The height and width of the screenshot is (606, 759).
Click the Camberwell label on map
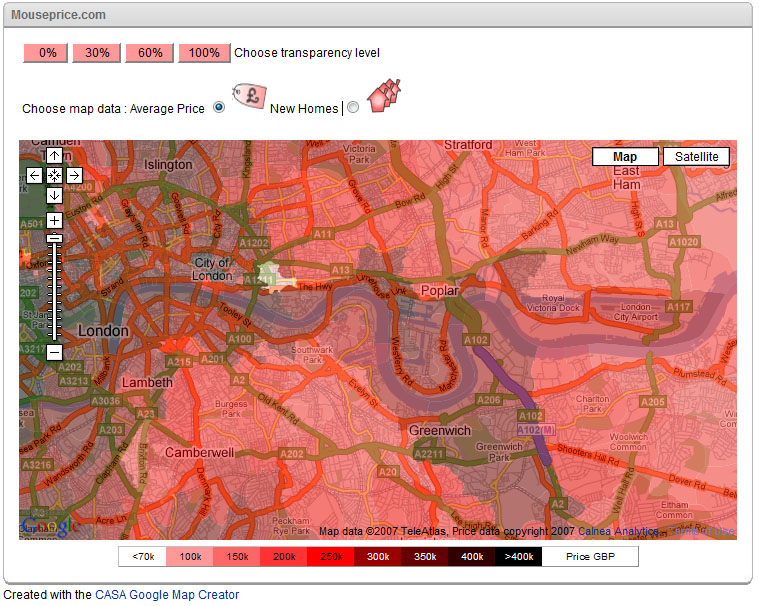pos(199,453)
